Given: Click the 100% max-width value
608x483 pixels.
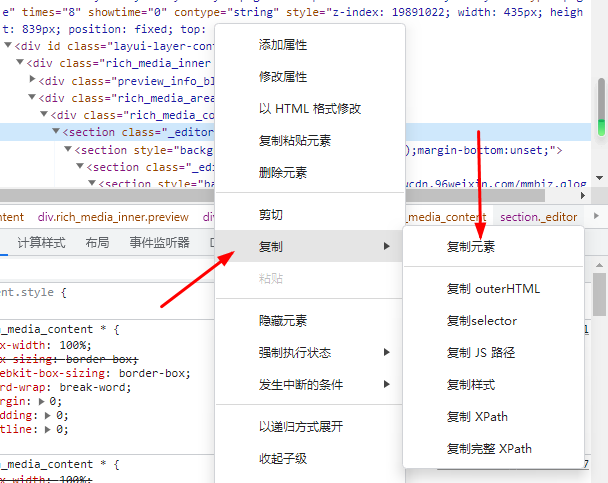Looking at the screenshot, I should [73, 345].
